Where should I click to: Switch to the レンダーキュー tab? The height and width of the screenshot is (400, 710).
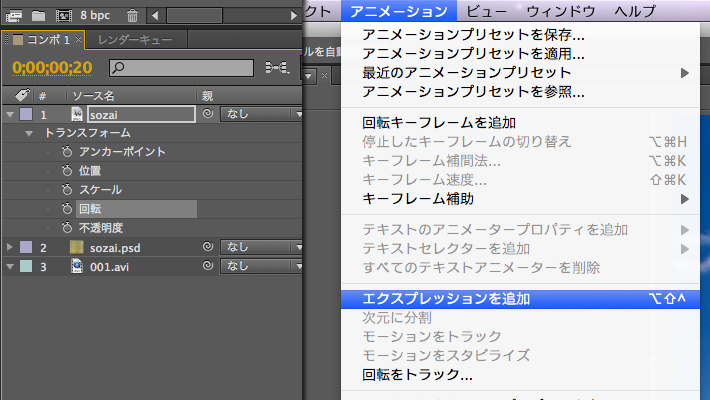(134, 41)
